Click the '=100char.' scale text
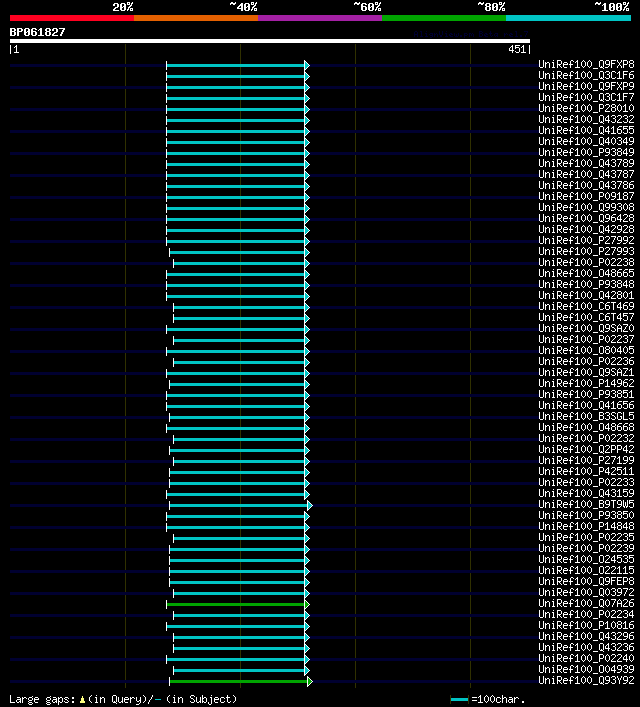 (x=498, y=699)
